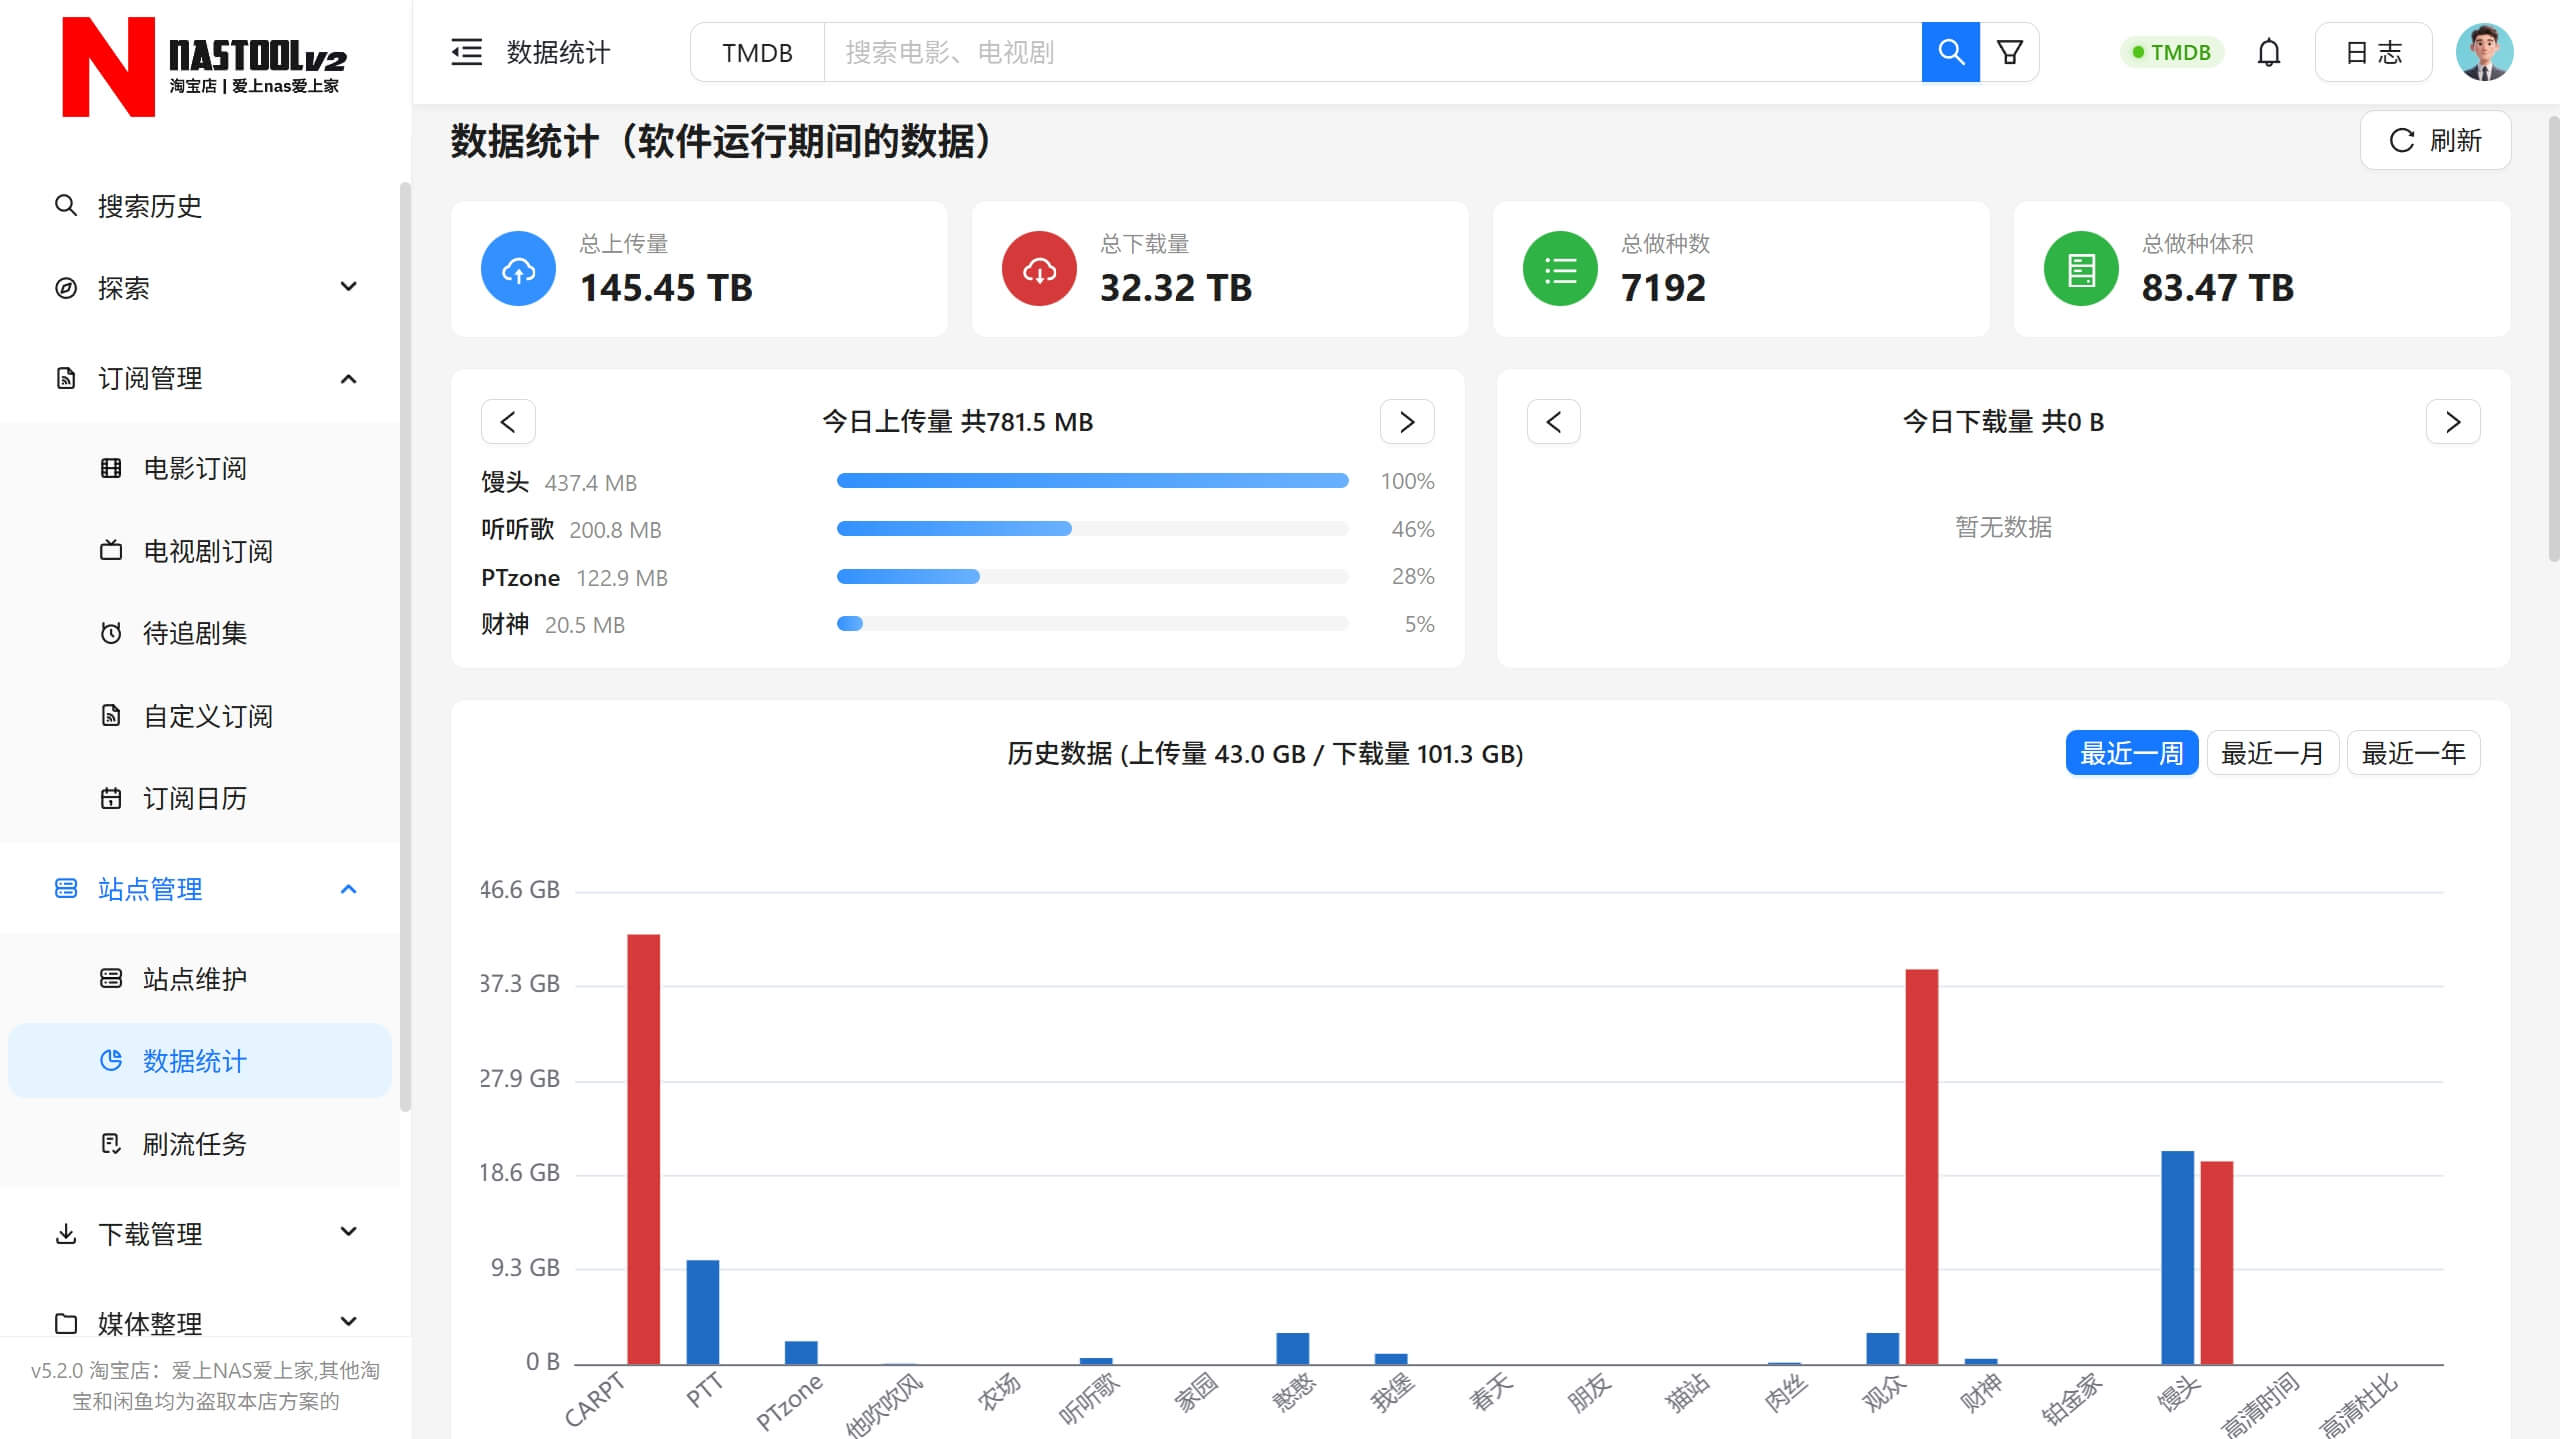Collapse the 订阅管理 sidebar section
Image resolution: width=2560 pixels, height=1439 pixels.
click(200, 378)
